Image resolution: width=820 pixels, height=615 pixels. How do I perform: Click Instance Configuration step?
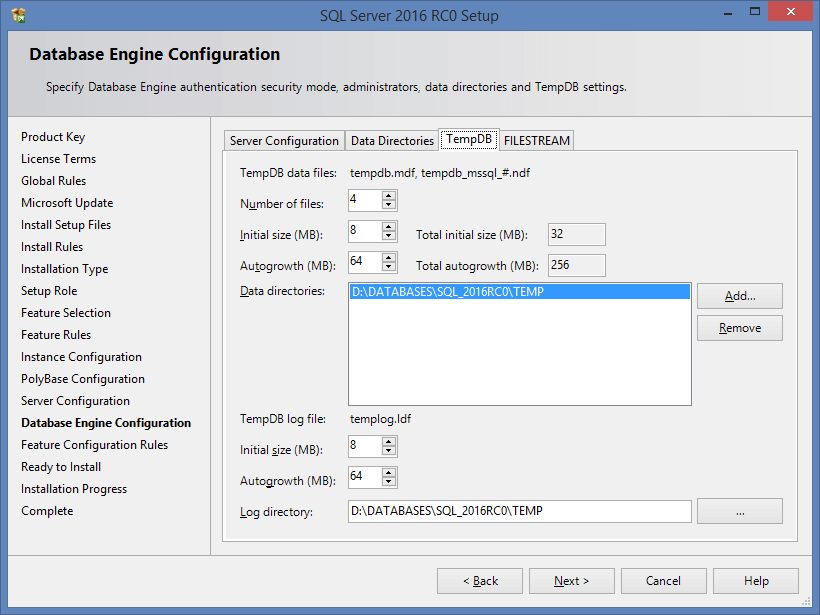(x=81, y=357)
